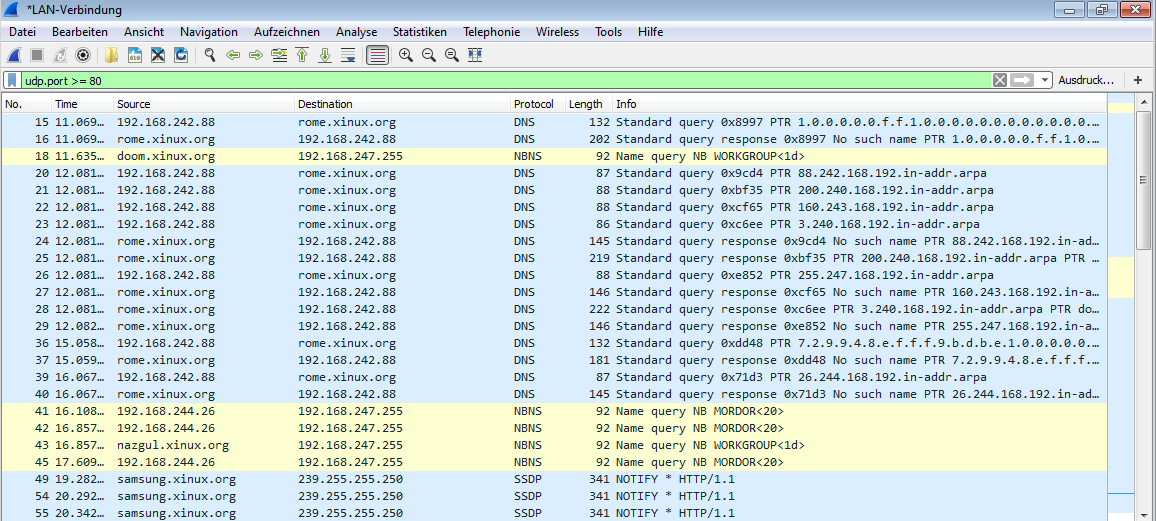Select packet 15 DNS query 0x8997
Screen dimensions: 1156x521
tap(554, 122)
